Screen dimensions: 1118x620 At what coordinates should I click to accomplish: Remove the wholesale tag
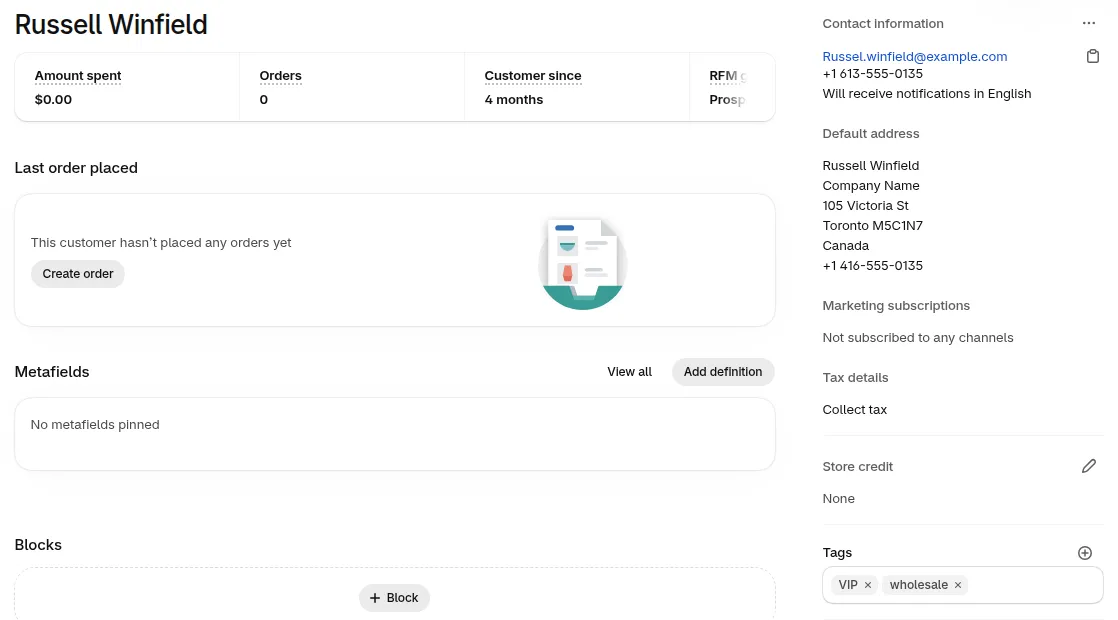(958, 585)
